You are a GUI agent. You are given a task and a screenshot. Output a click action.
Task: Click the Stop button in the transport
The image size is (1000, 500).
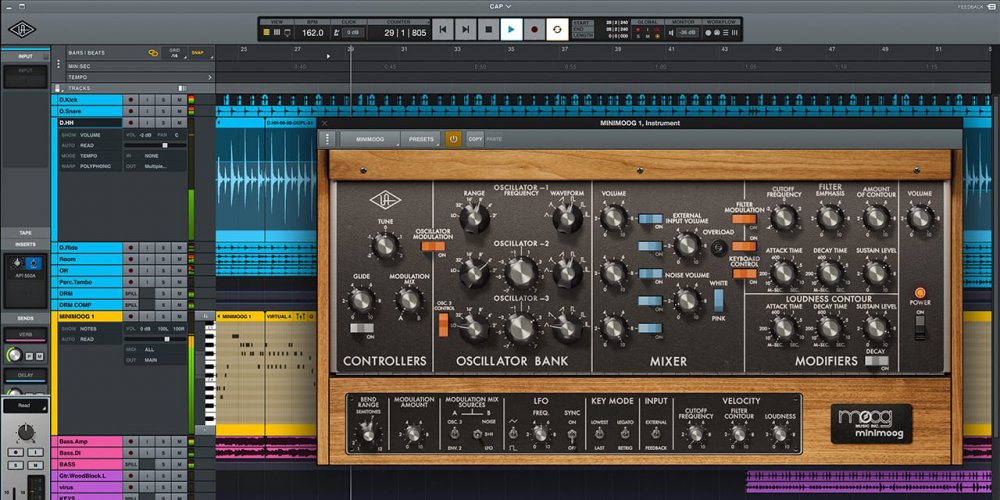coord(488,30)
